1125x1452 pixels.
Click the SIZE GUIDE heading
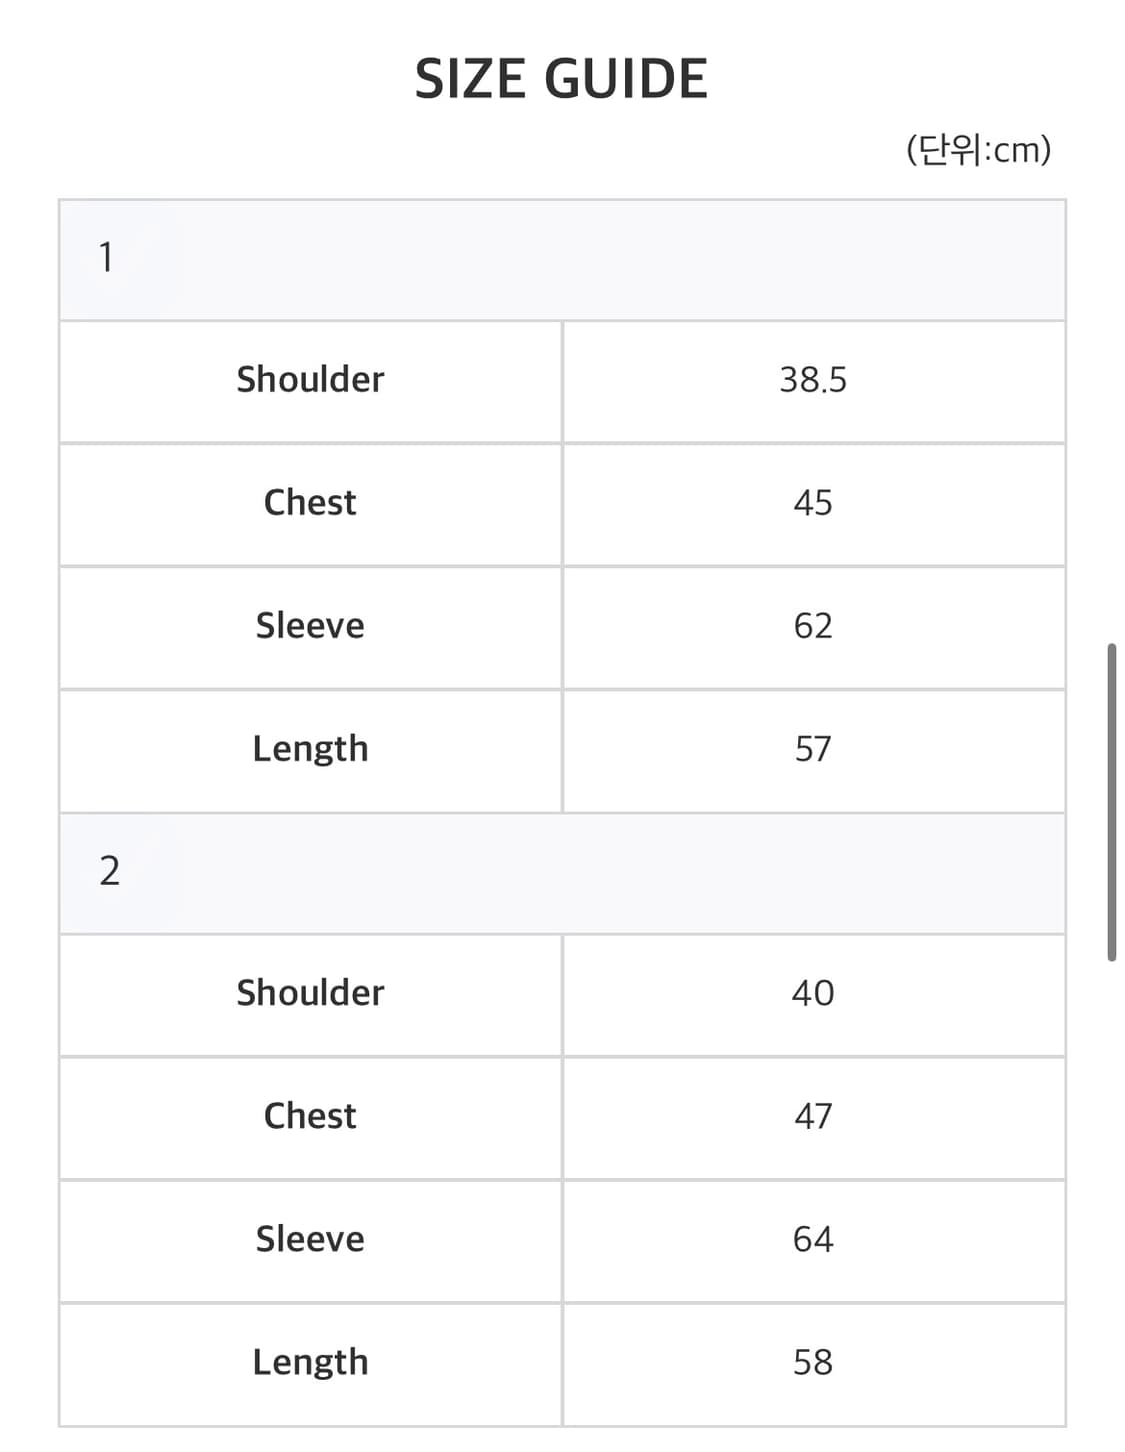click(561, 79)
